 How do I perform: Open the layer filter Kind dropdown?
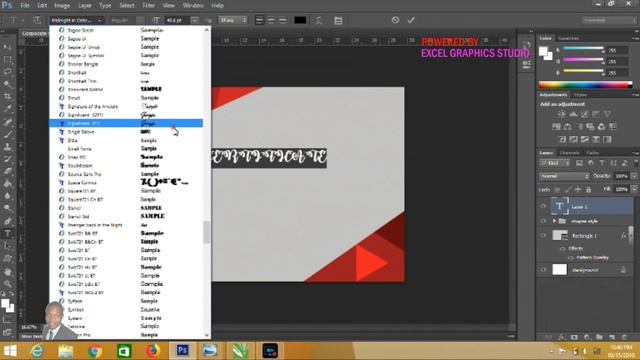tap(555, 163)
